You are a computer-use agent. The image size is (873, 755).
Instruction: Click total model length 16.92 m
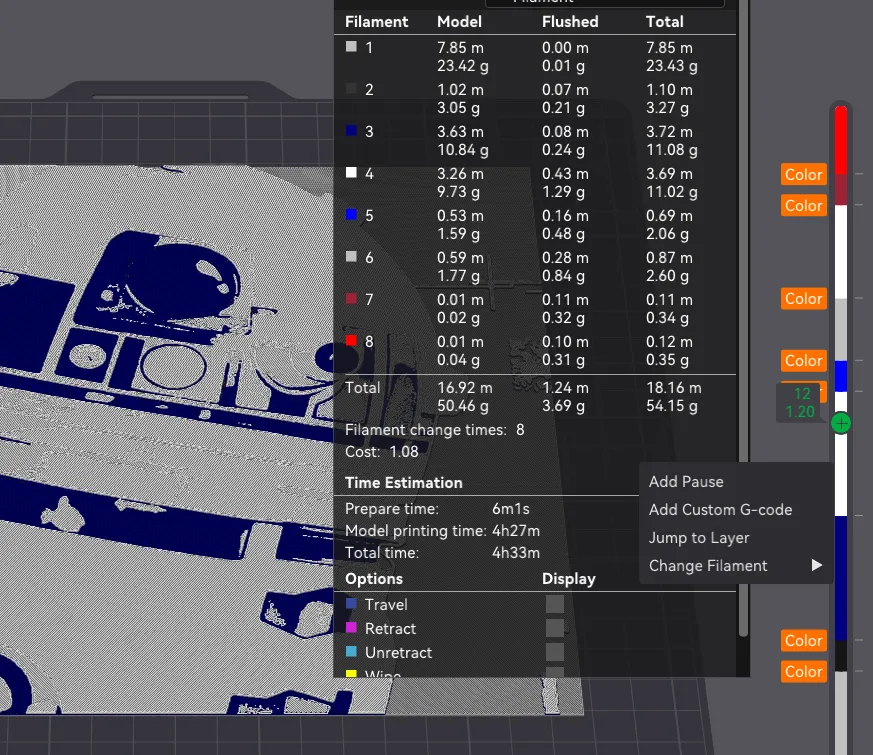(464, 388)
